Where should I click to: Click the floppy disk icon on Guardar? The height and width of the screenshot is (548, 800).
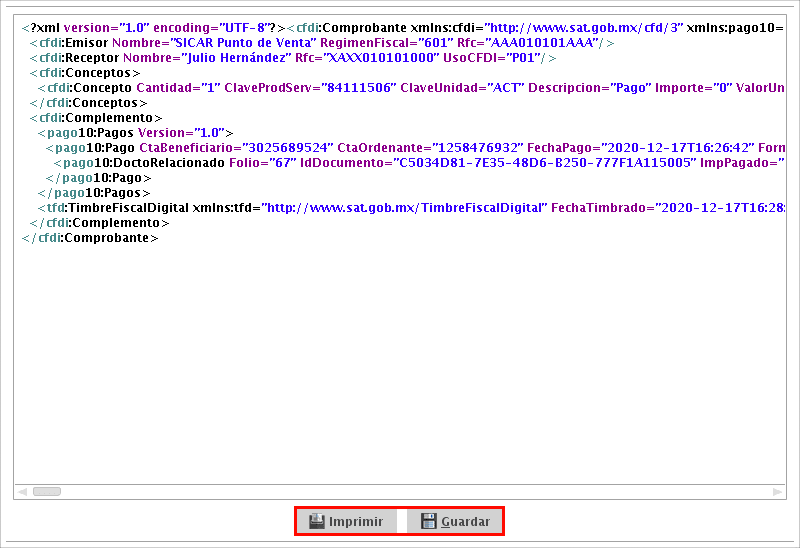(428, 521)
